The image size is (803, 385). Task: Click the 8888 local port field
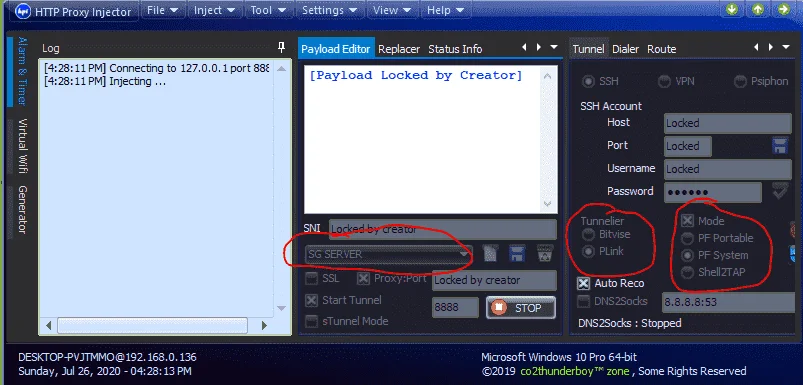point(455,308)
